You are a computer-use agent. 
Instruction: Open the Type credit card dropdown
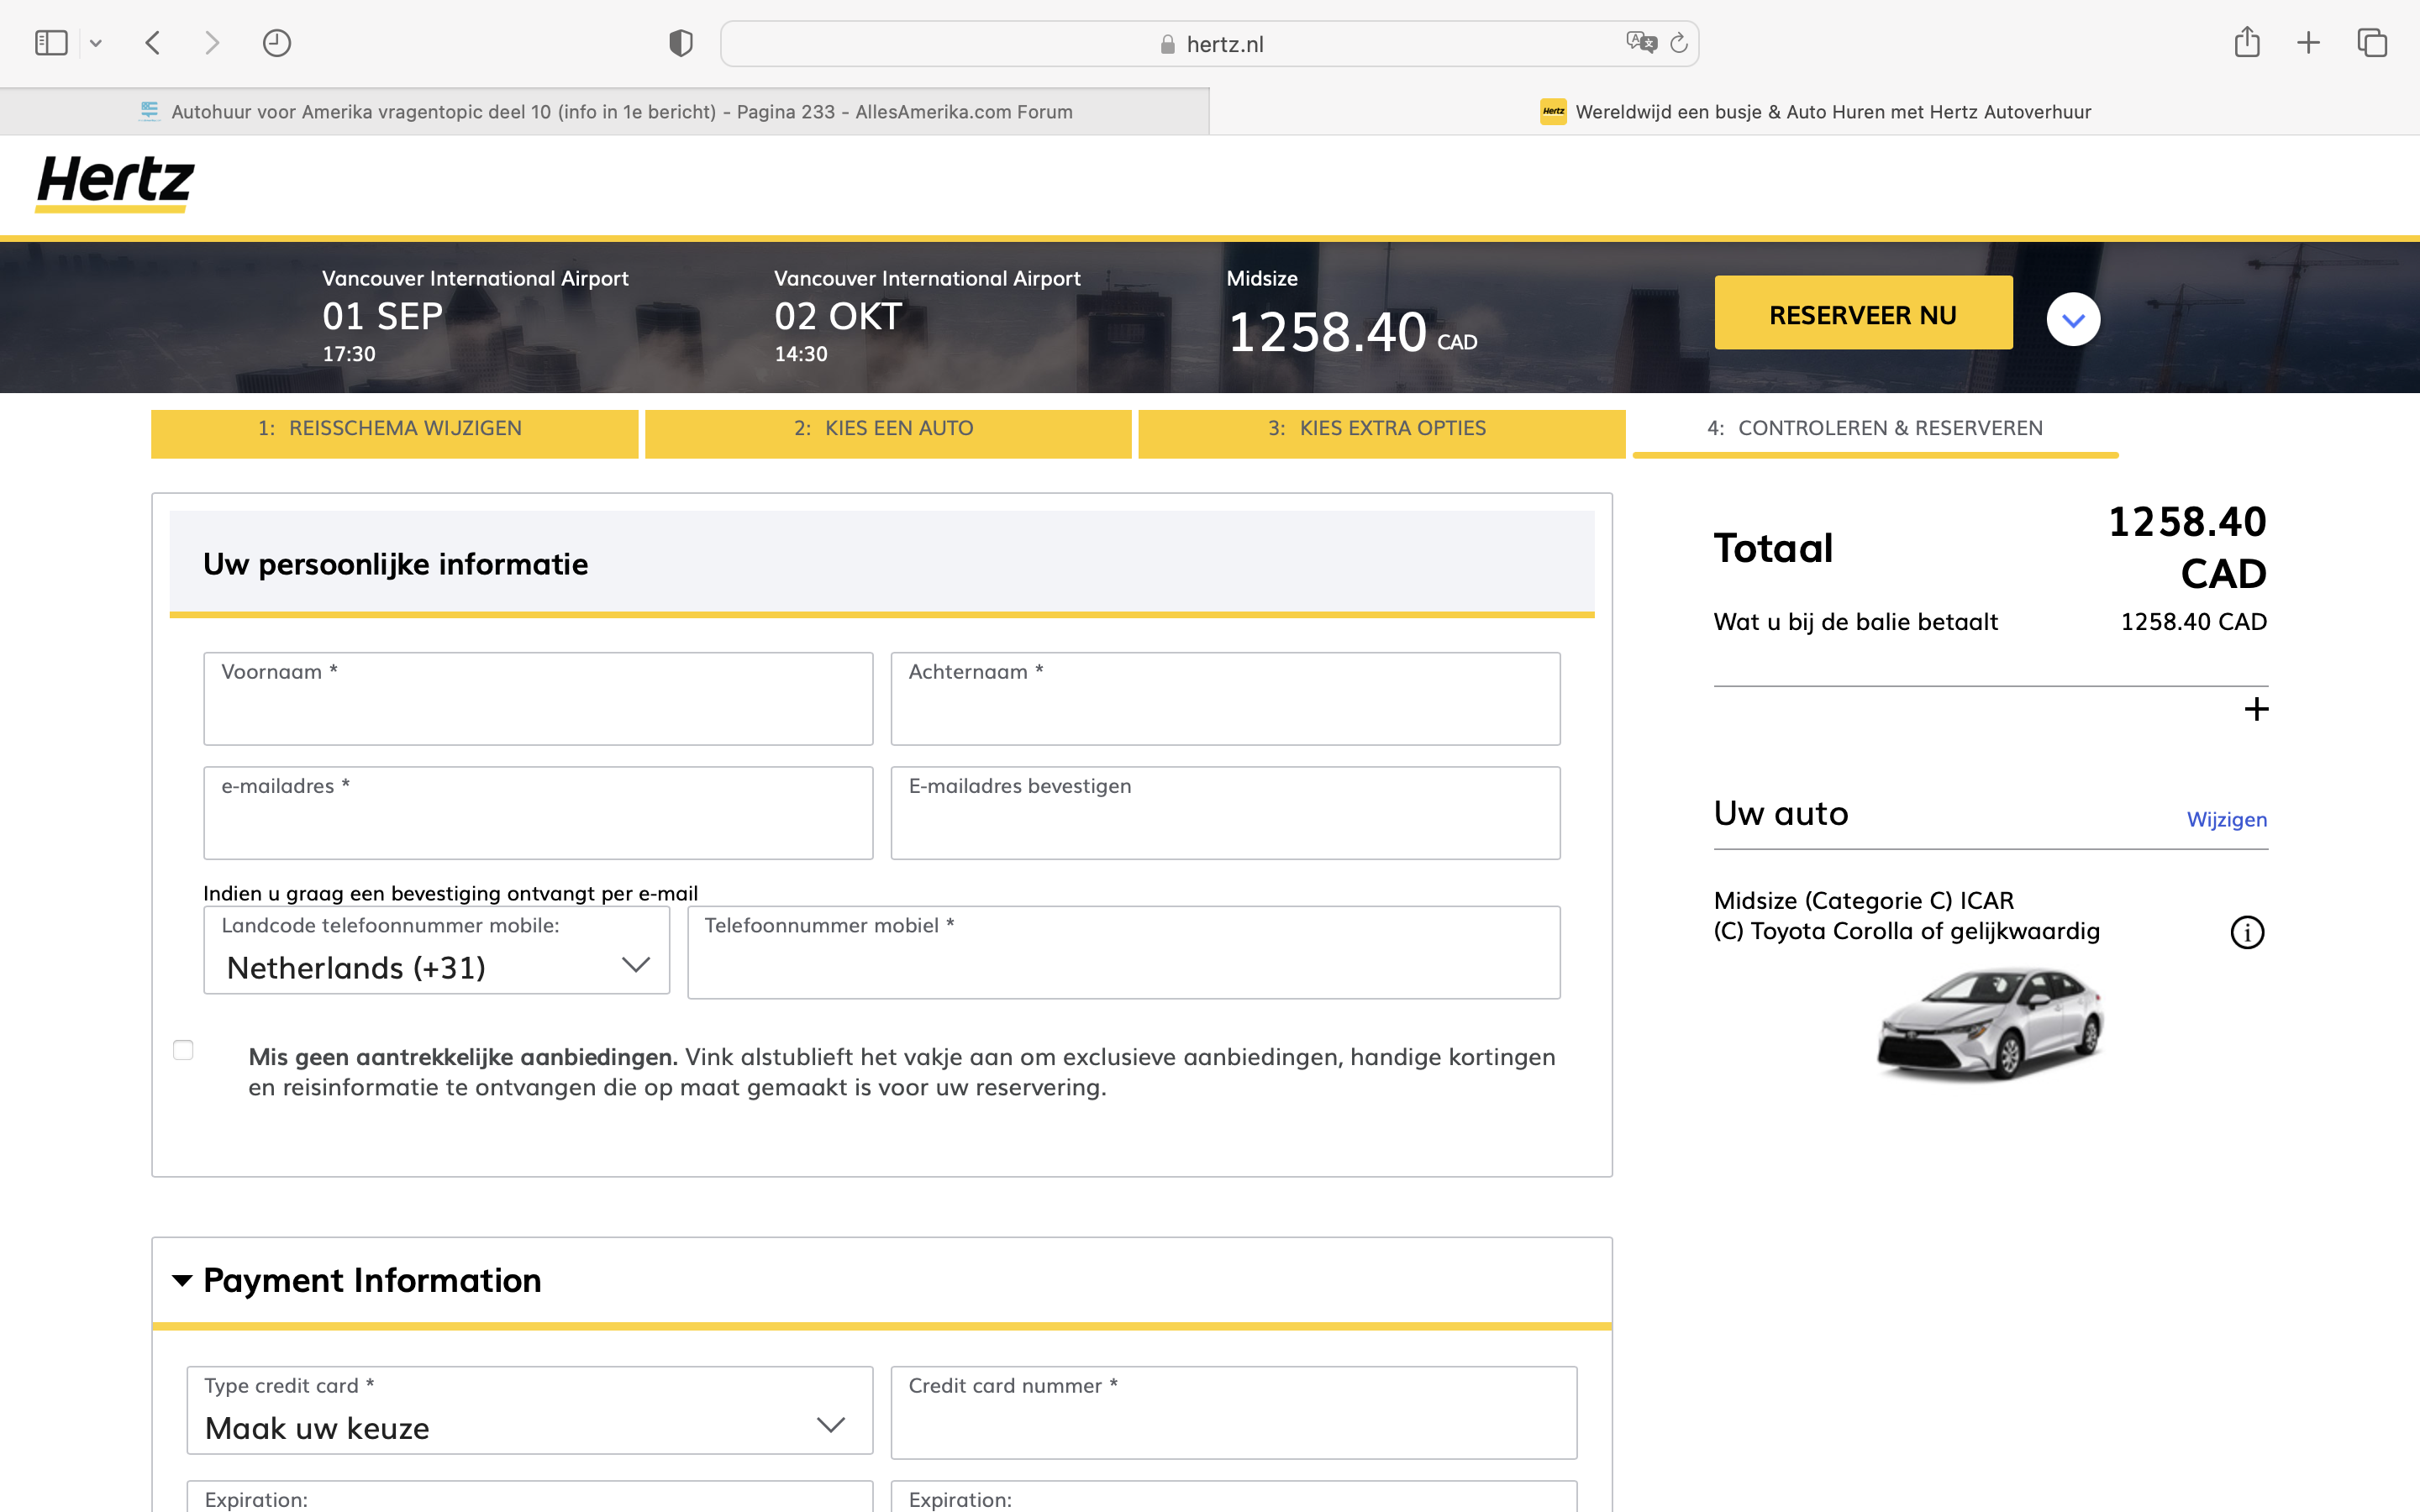click(x=529, y=1412)
